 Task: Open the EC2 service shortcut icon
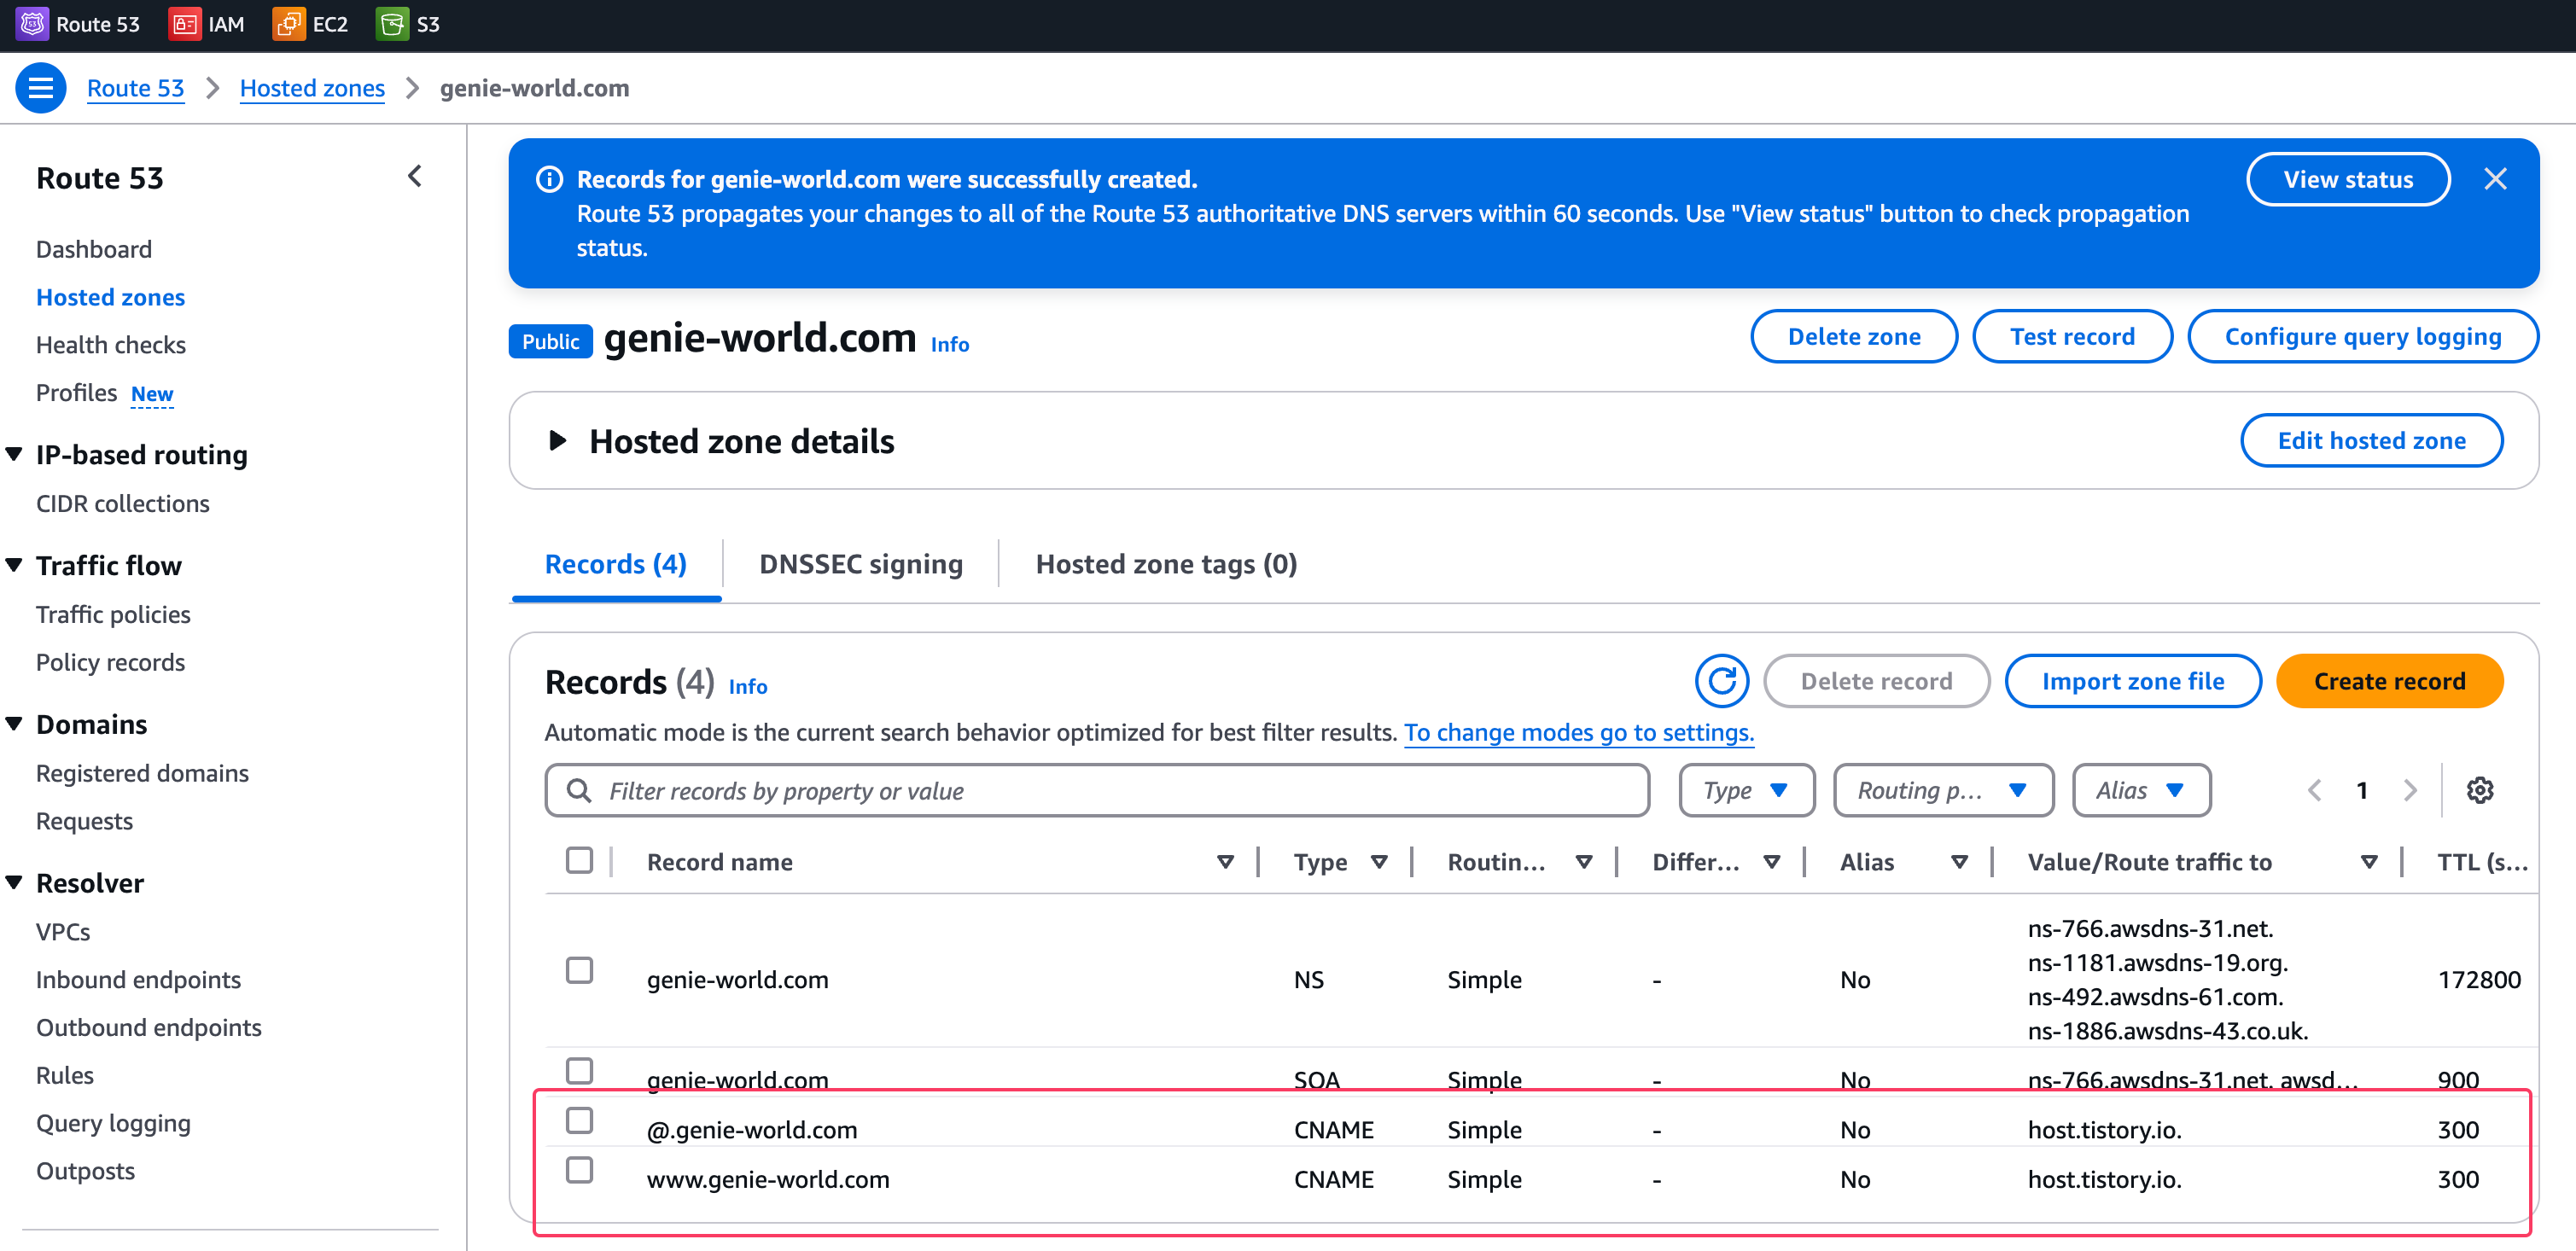(288, 24)
